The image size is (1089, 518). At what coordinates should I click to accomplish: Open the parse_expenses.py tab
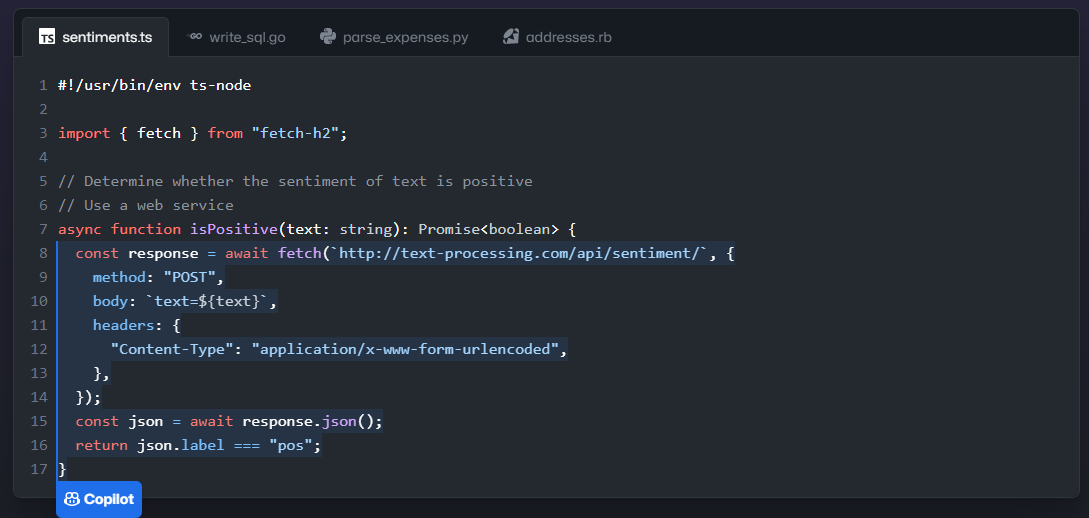(405, 37)
